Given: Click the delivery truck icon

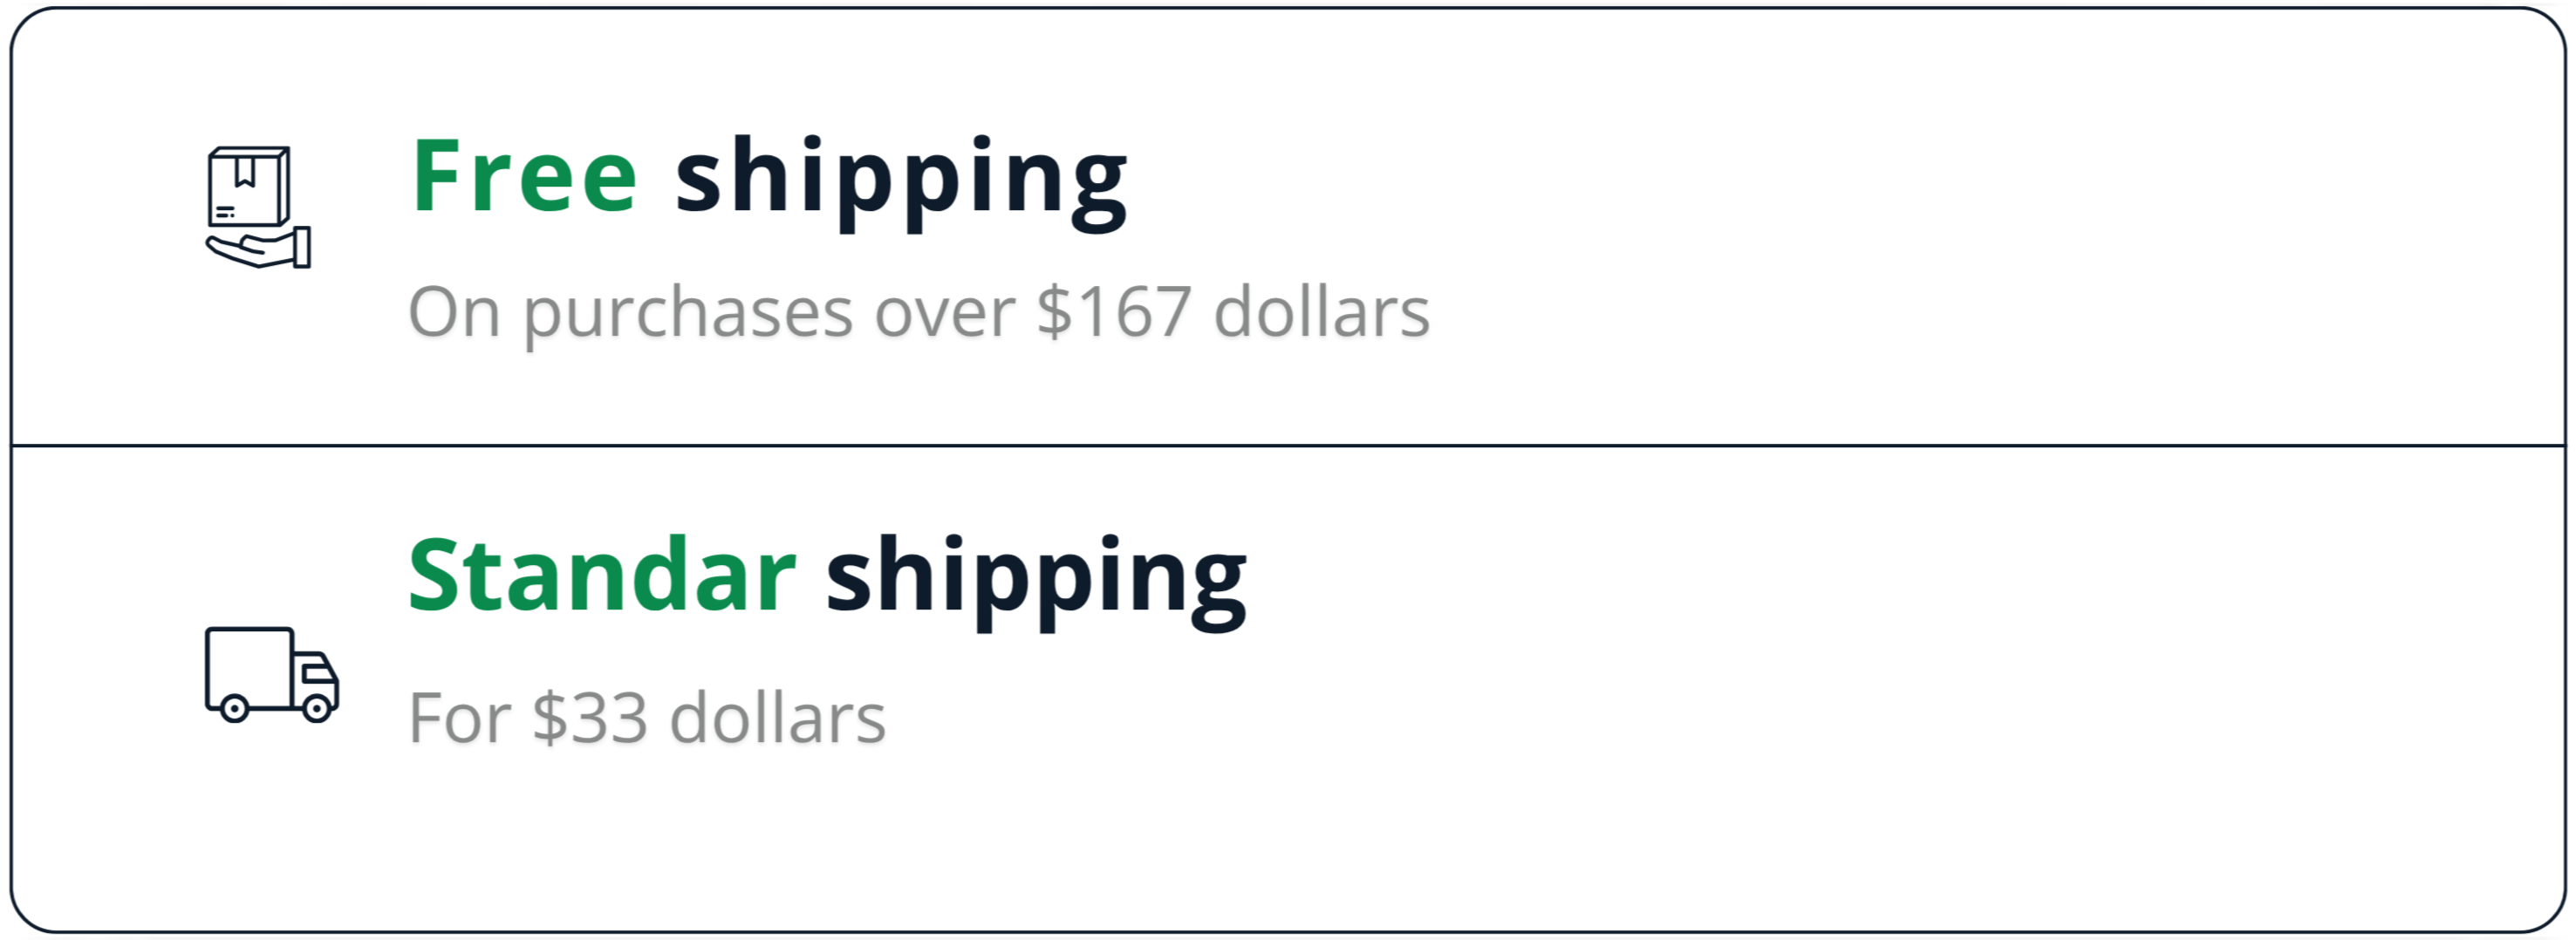Looking at the screenshot, I should pyautogui.click(x=271, y=674).
